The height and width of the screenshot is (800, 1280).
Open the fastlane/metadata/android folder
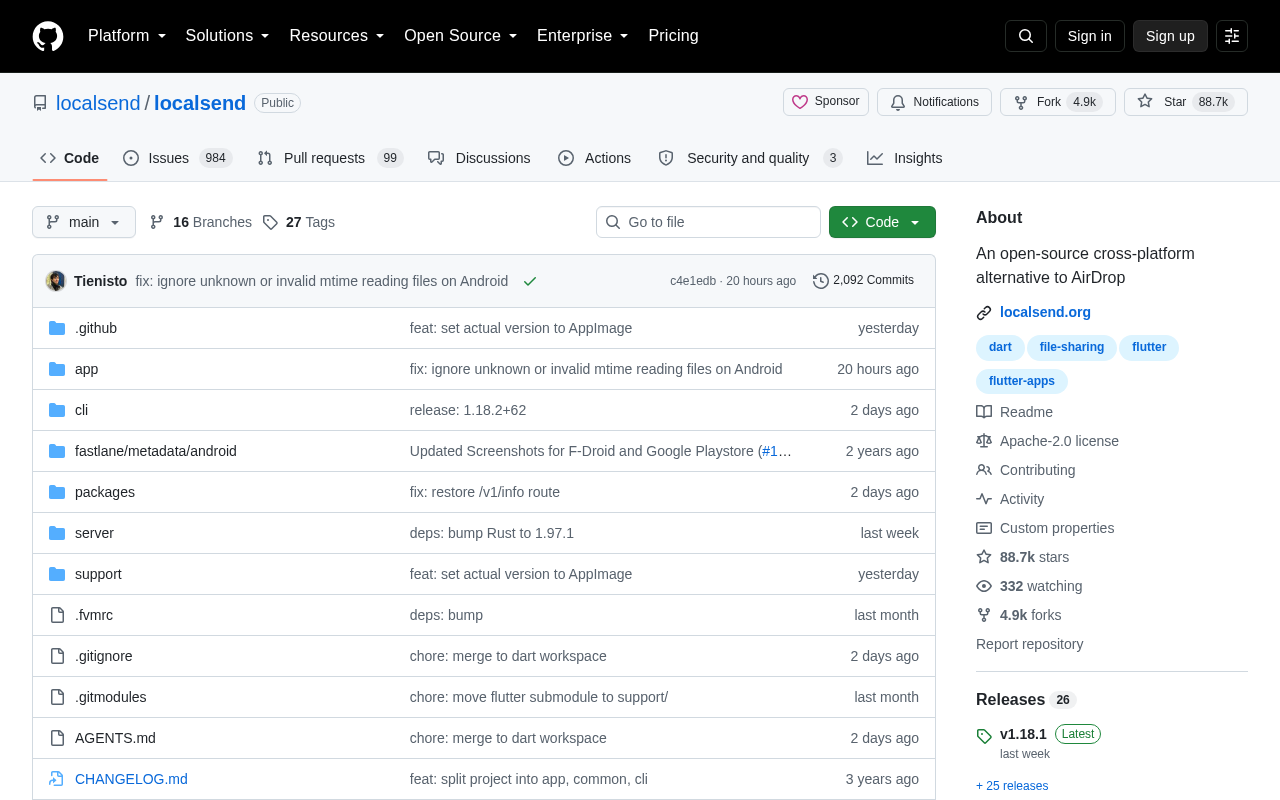click(x=156, y=451)
